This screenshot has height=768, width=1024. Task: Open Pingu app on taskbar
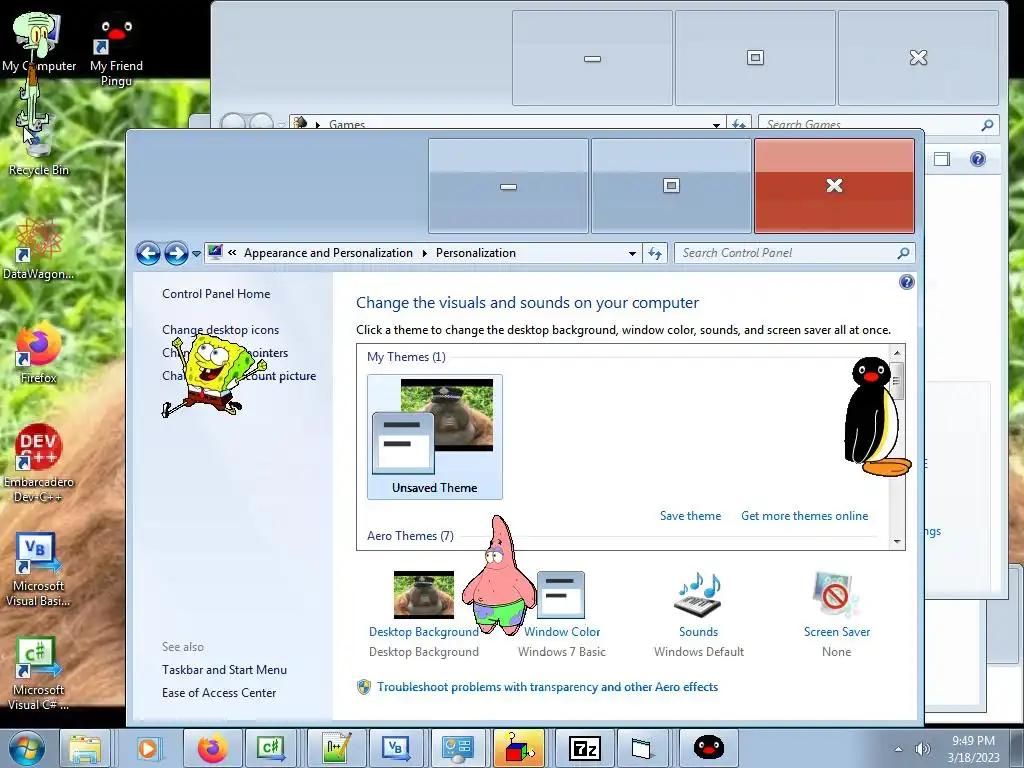(x=708, y=748)
